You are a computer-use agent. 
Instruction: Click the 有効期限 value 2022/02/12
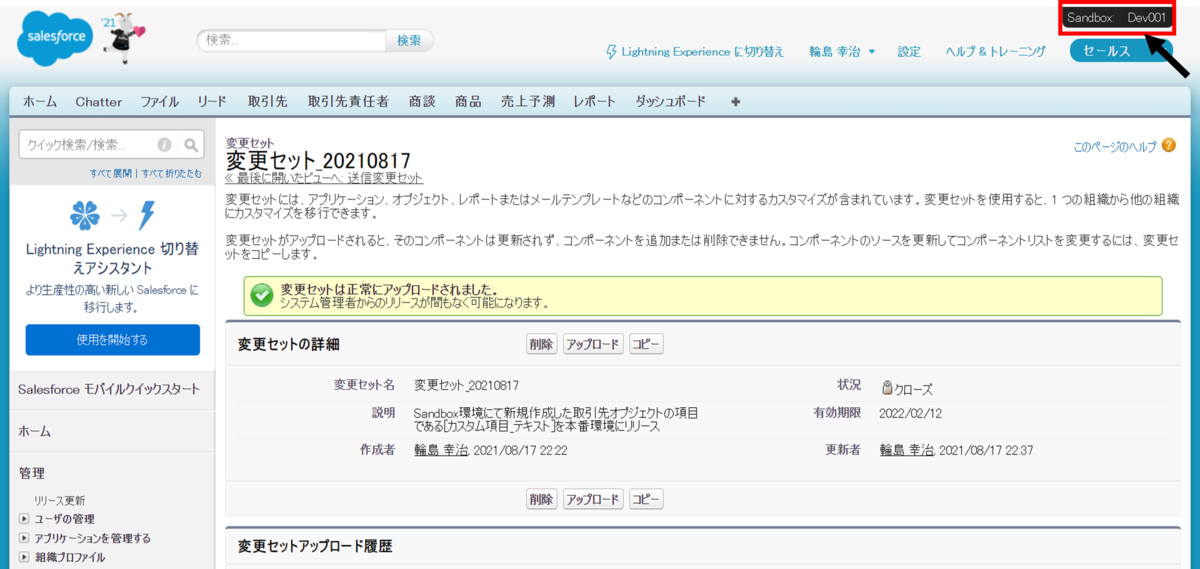click(911, 412)
